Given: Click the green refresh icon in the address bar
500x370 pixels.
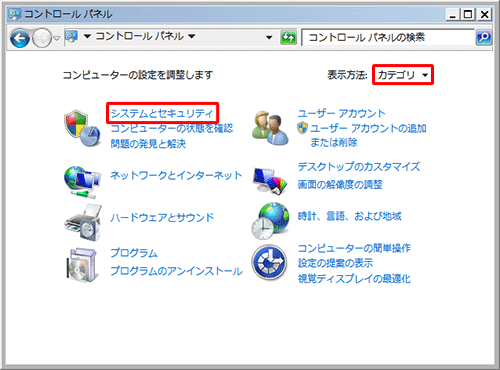Looking at the screenshot, I should 288,37.
